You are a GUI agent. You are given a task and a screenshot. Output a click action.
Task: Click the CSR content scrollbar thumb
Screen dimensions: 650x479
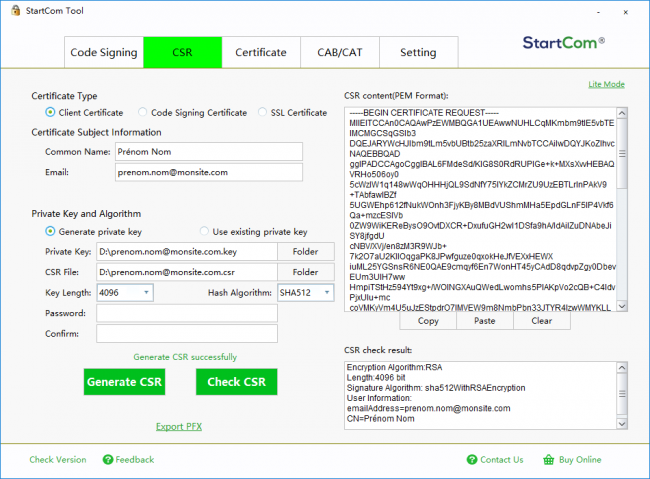point(622,153)
